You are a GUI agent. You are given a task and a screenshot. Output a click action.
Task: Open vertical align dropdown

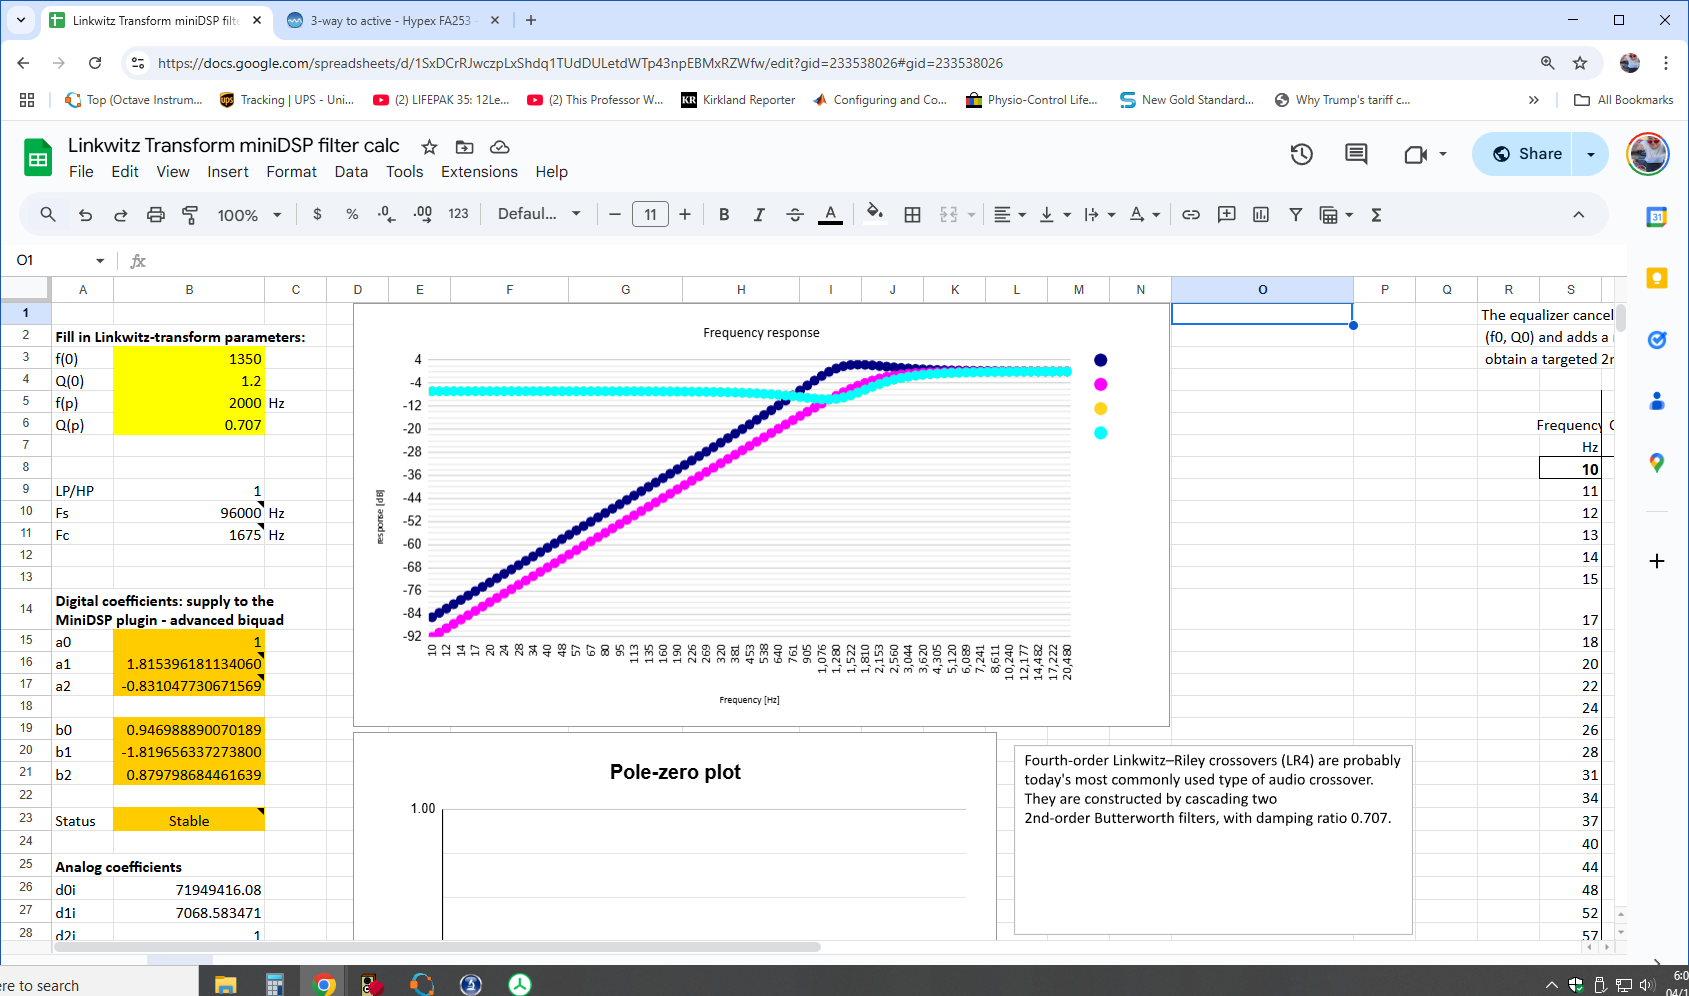[x=1055, y=214]
